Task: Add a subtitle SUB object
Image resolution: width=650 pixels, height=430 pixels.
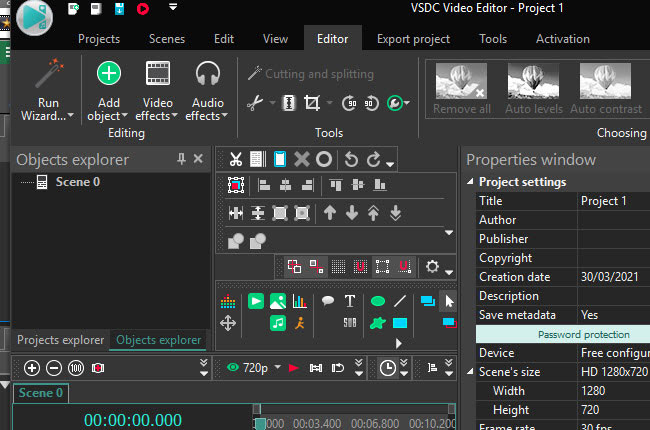Action: 350,323
